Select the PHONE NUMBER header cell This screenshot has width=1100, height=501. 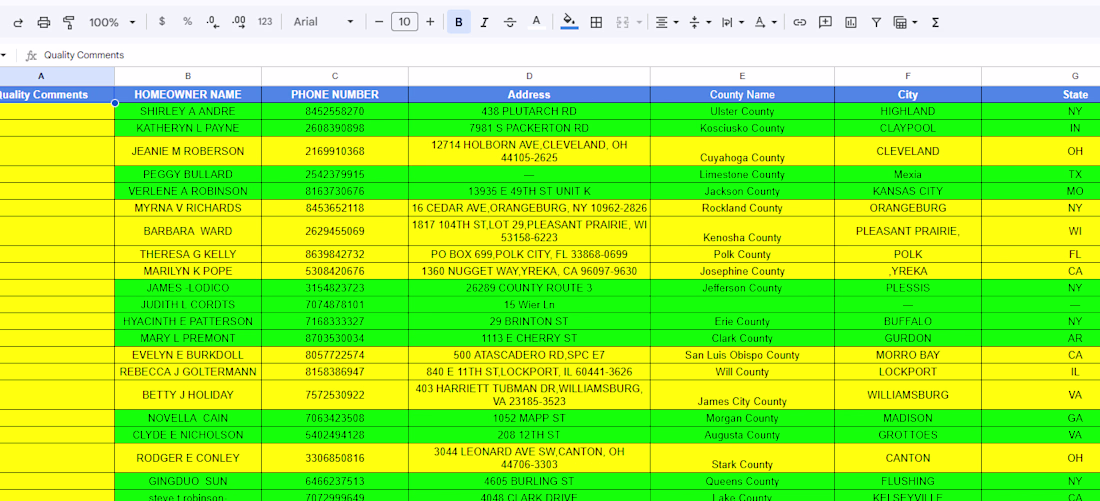point(335,94)
